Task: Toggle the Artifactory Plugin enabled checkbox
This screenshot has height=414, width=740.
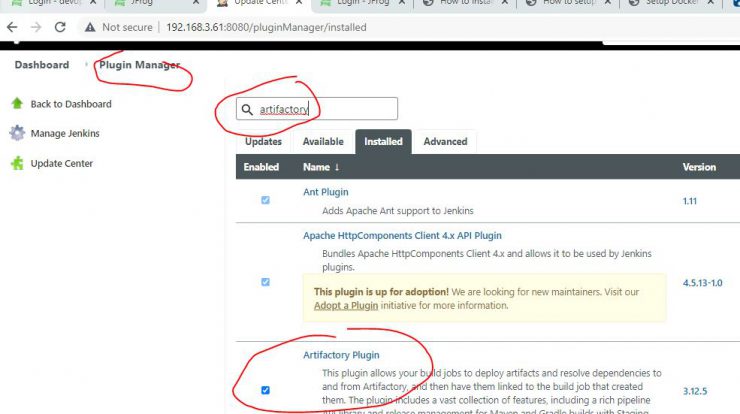Action: (x=265, y=390)
